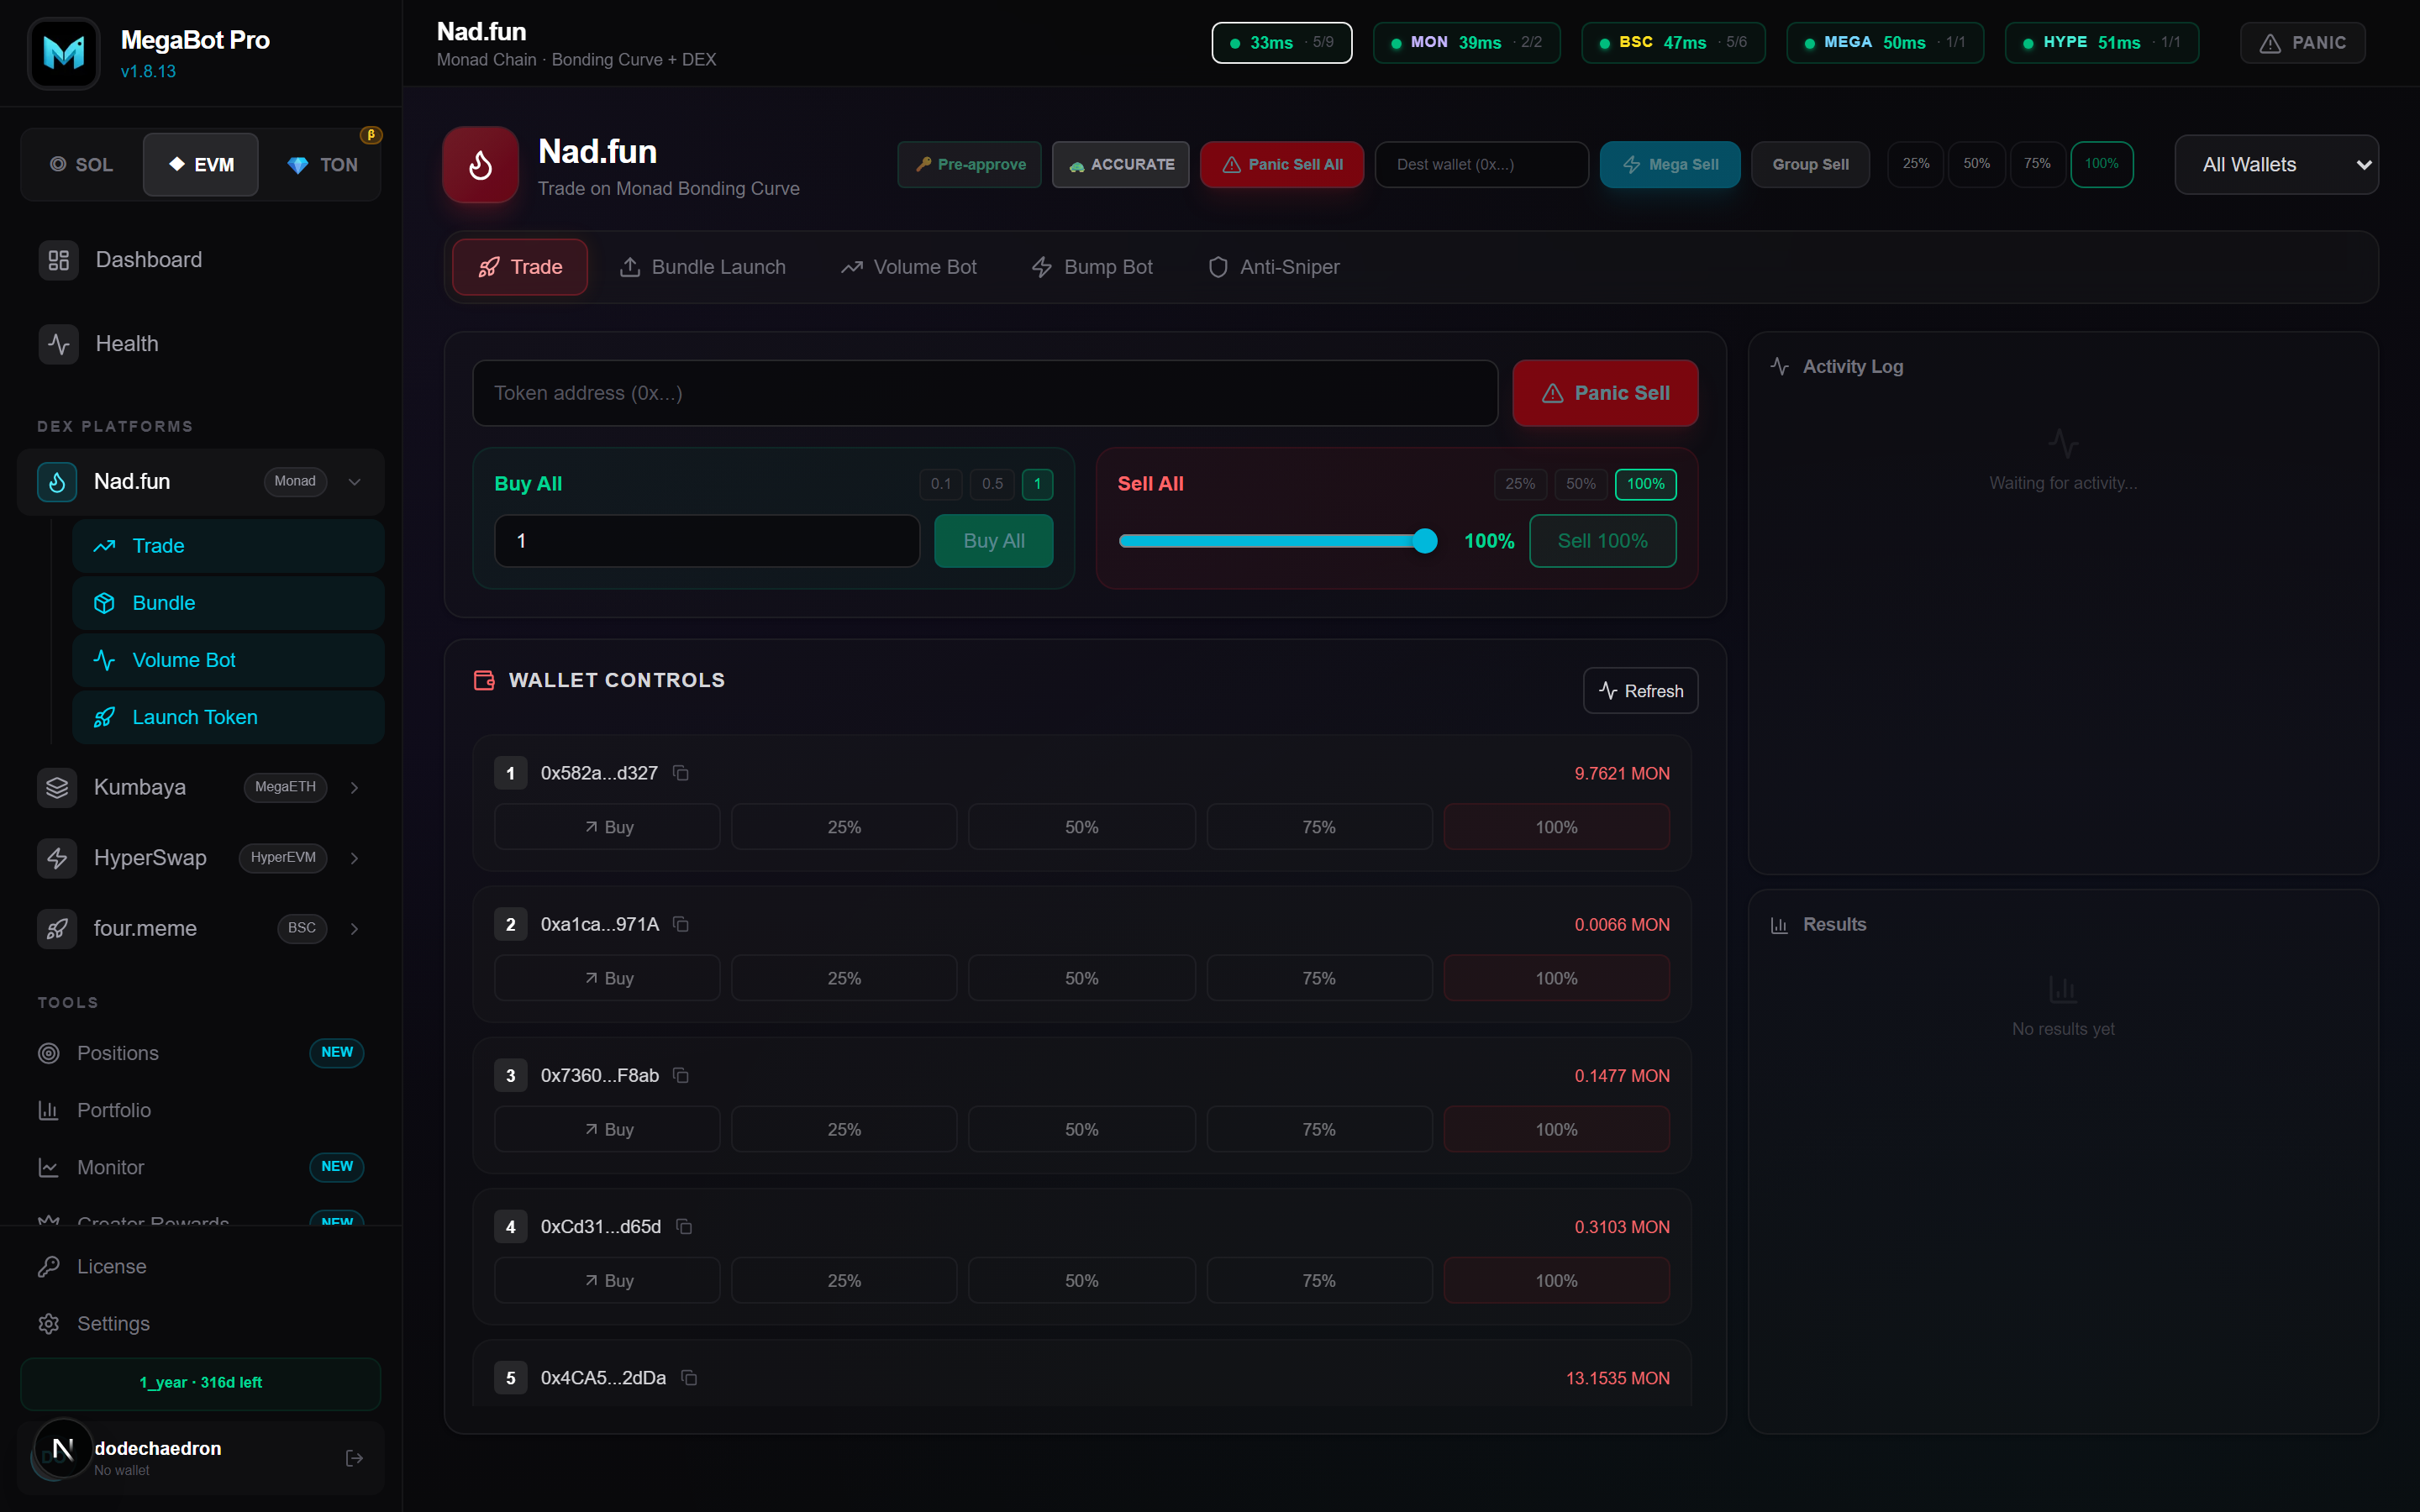Collapse the Nad.fun sidebar section
The width and height of the screenshot is (2420, 1512).
354,482
